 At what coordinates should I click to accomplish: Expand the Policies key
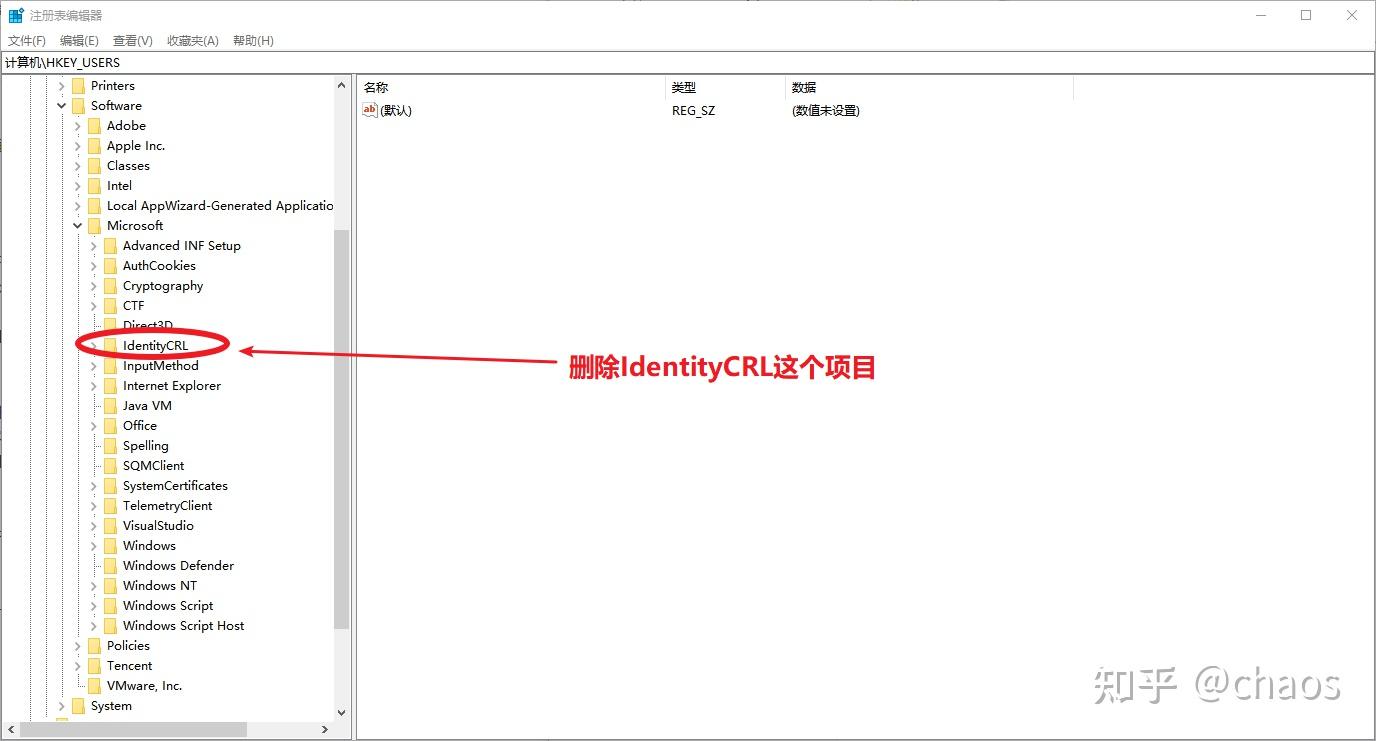coord(78,646)
